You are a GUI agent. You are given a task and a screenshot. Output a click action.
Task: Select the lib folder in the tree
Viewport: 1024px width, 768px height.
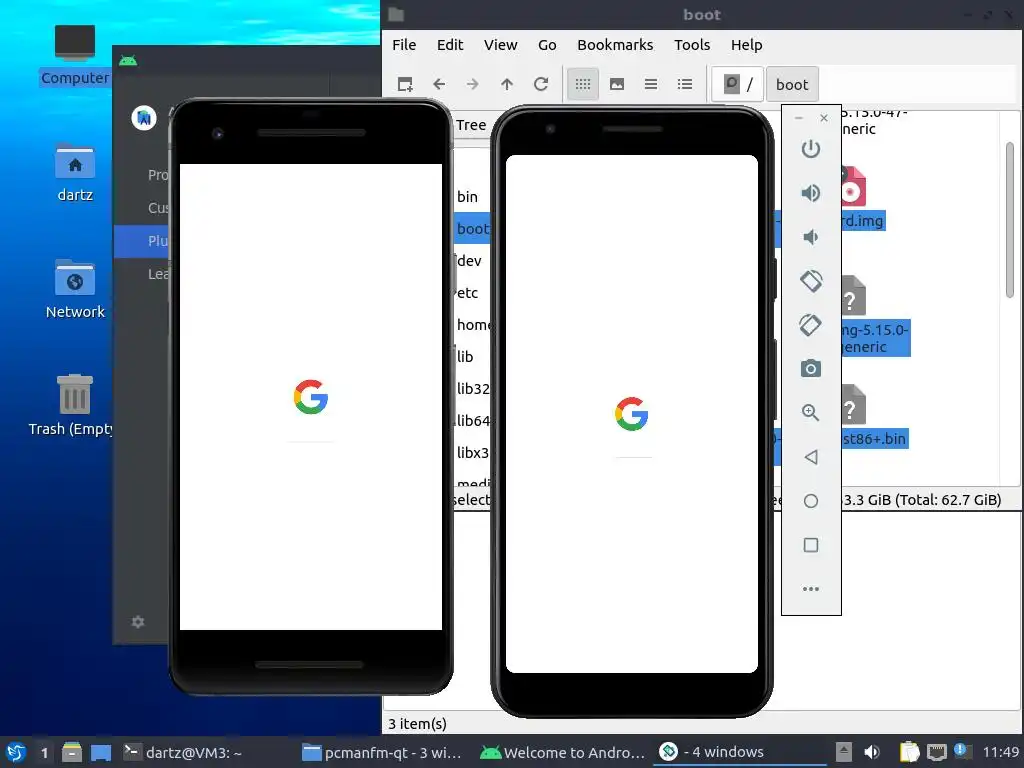coord(465,357)
